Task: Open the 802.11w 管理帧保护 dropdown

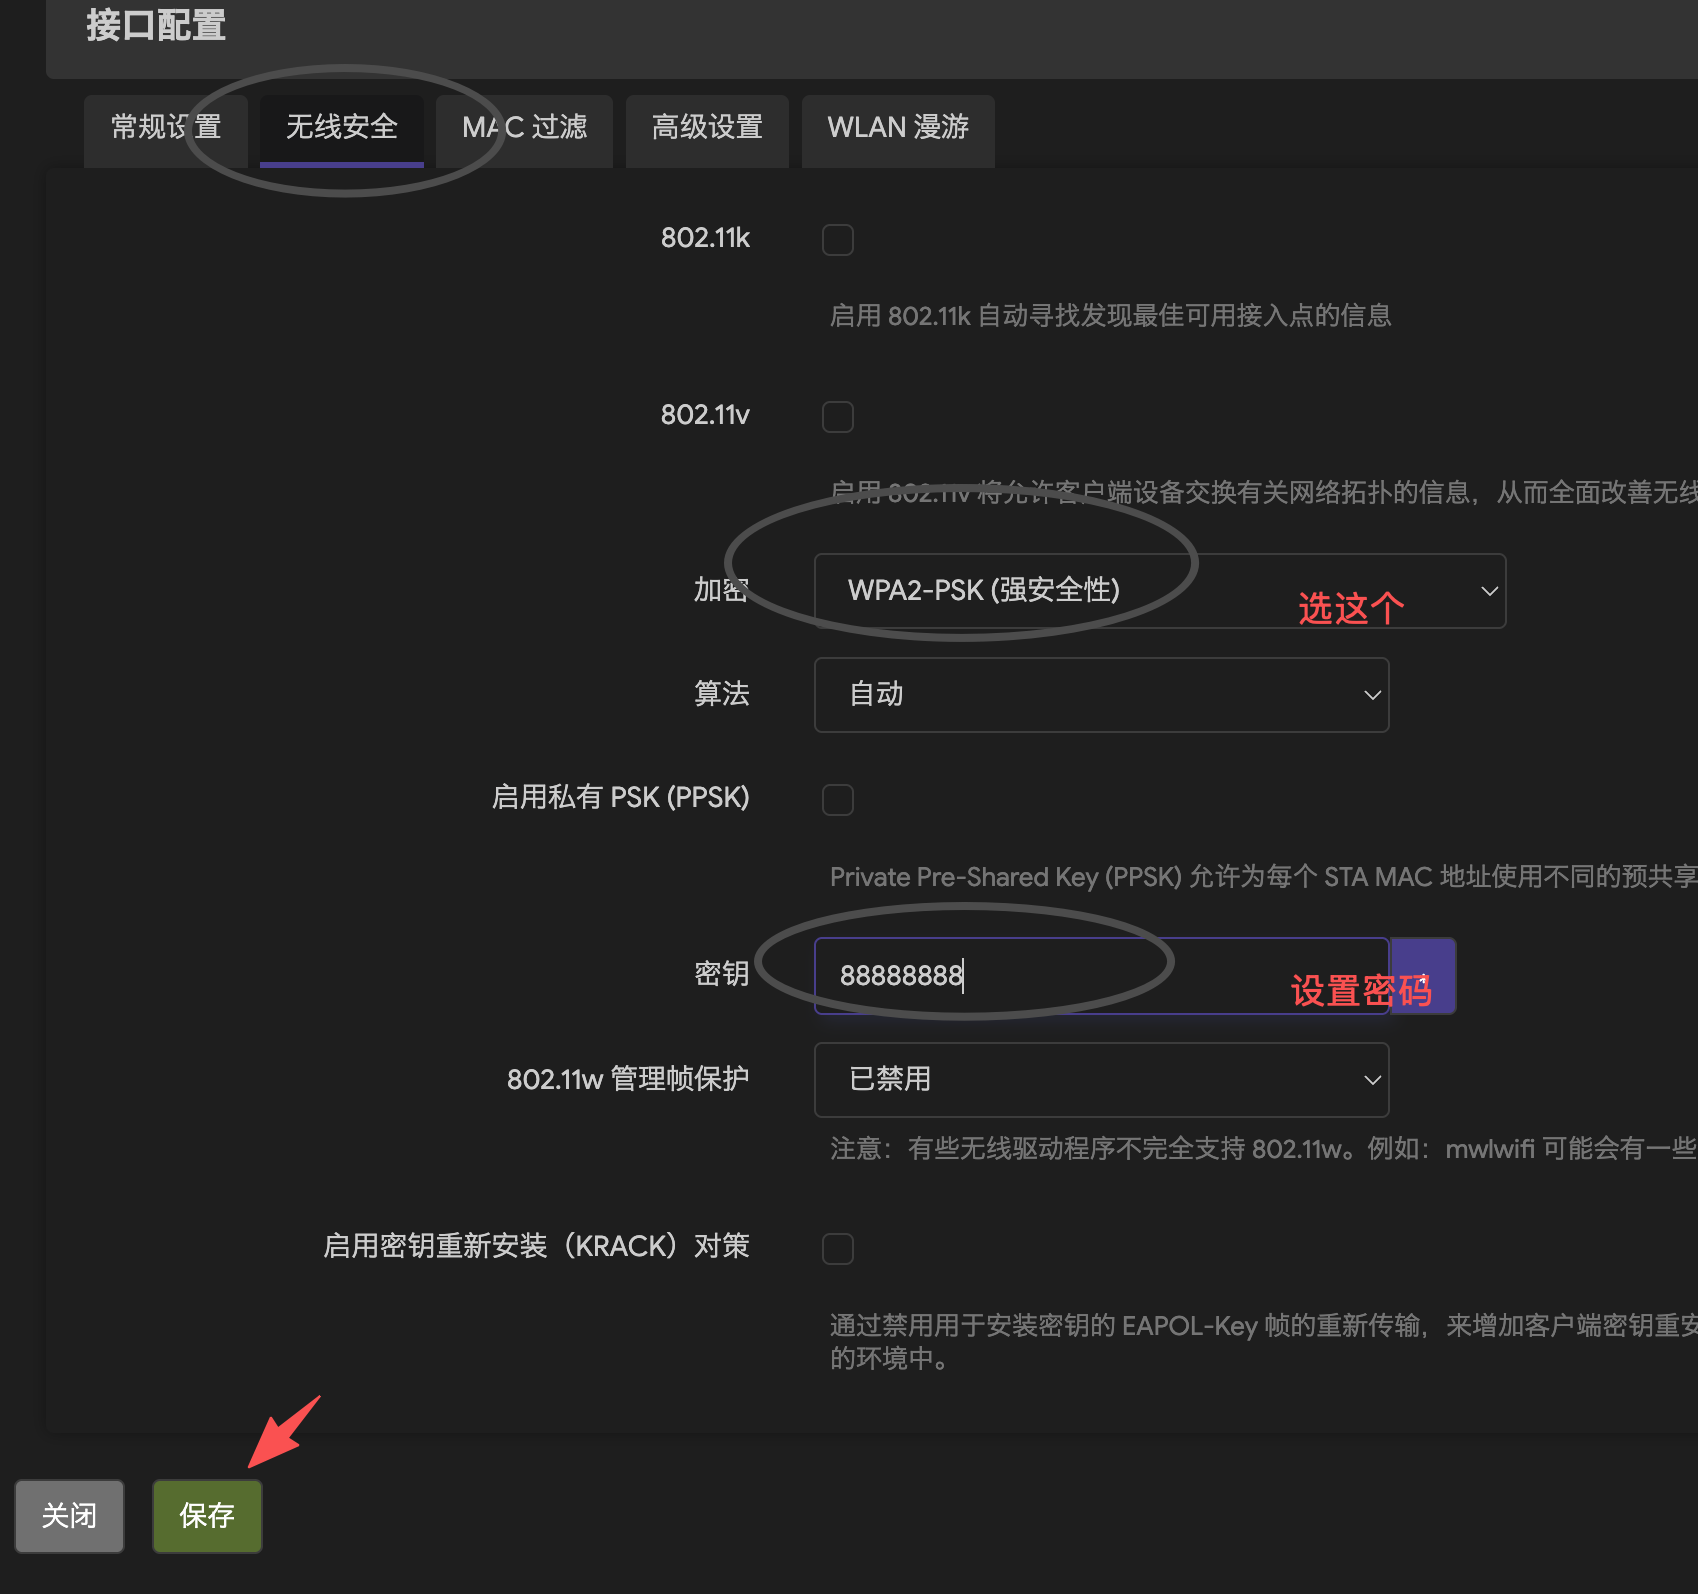Action: pos(1101,1080)
